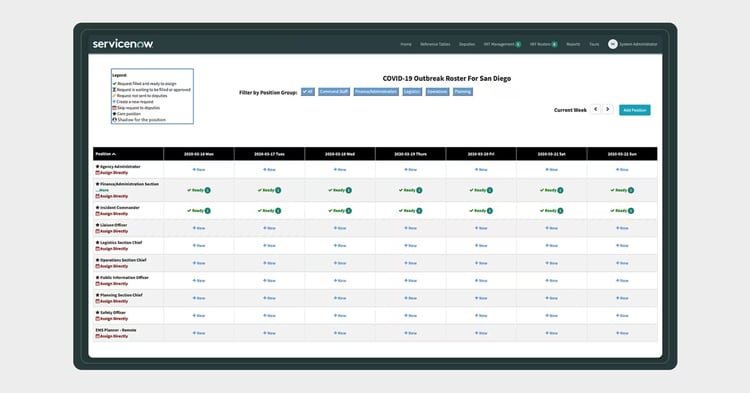750x393 pixels.
Task: Click the Add Position button
Action: point(635,110)
